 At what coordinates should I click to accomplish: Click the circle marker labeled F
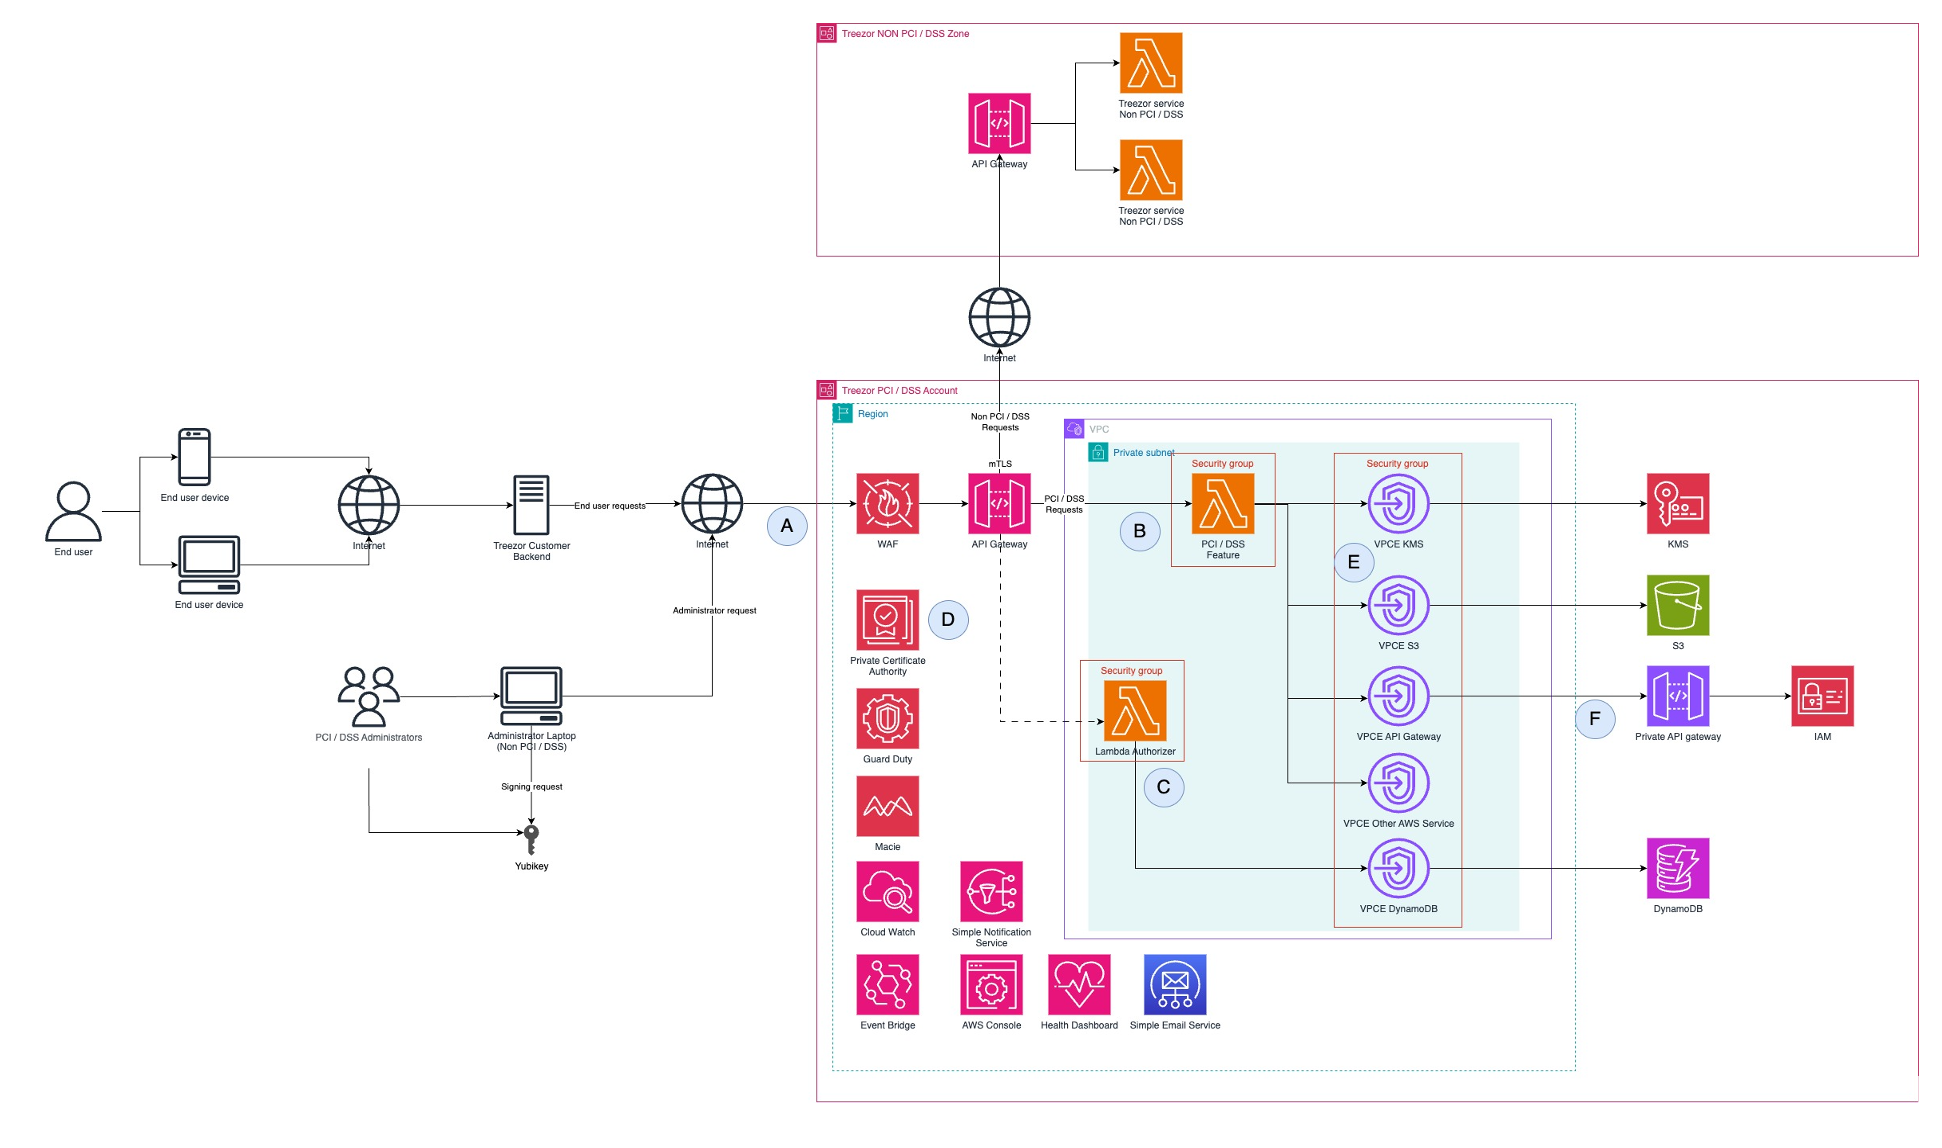(1594, 719)
